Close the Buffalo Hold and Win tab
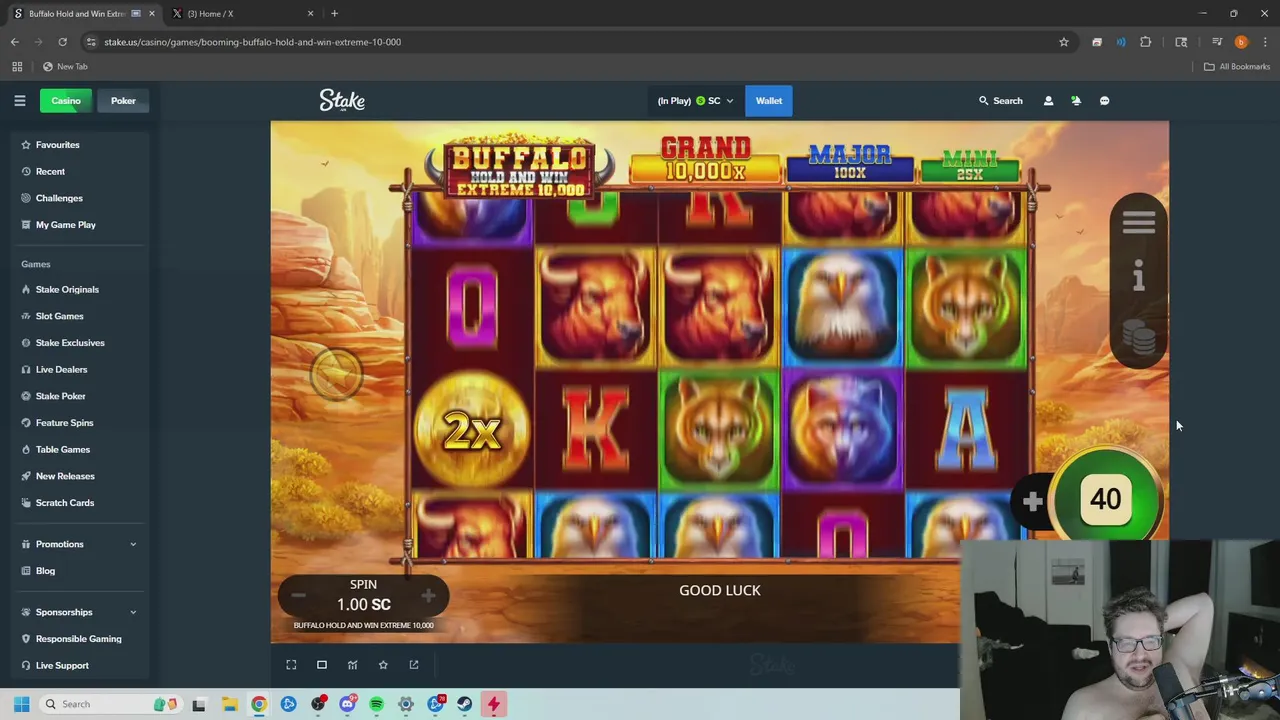 point(151,13)
